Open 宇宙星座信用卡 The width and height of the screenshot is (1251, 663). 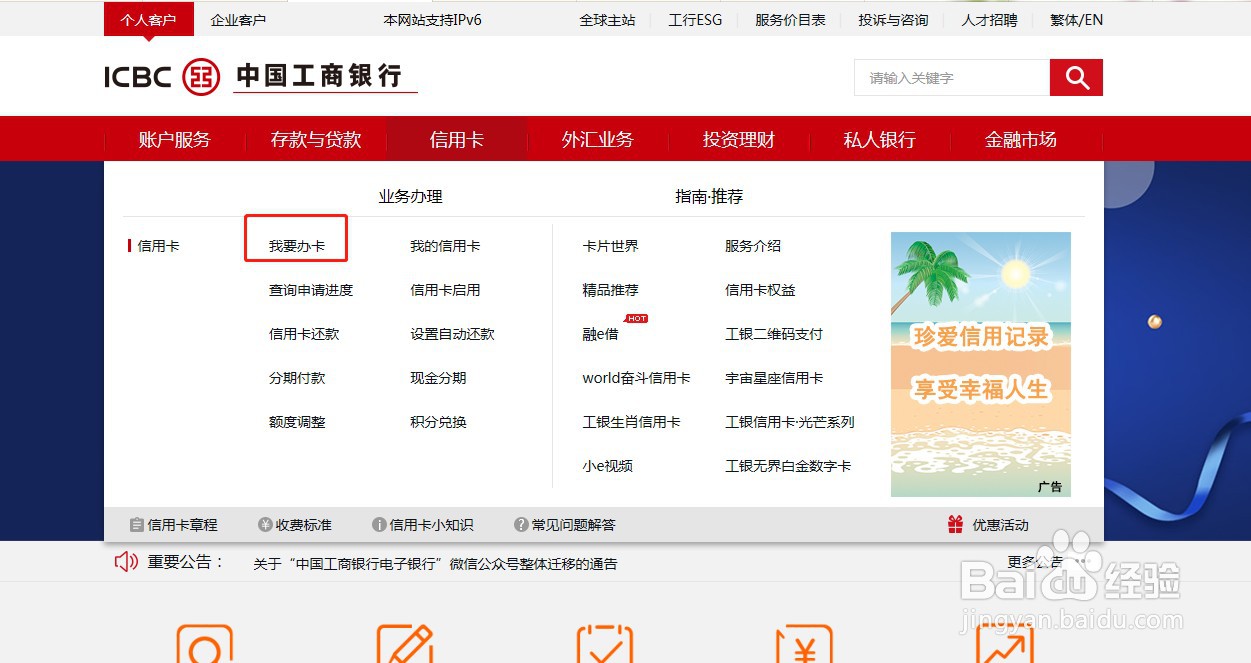[774, 378]
